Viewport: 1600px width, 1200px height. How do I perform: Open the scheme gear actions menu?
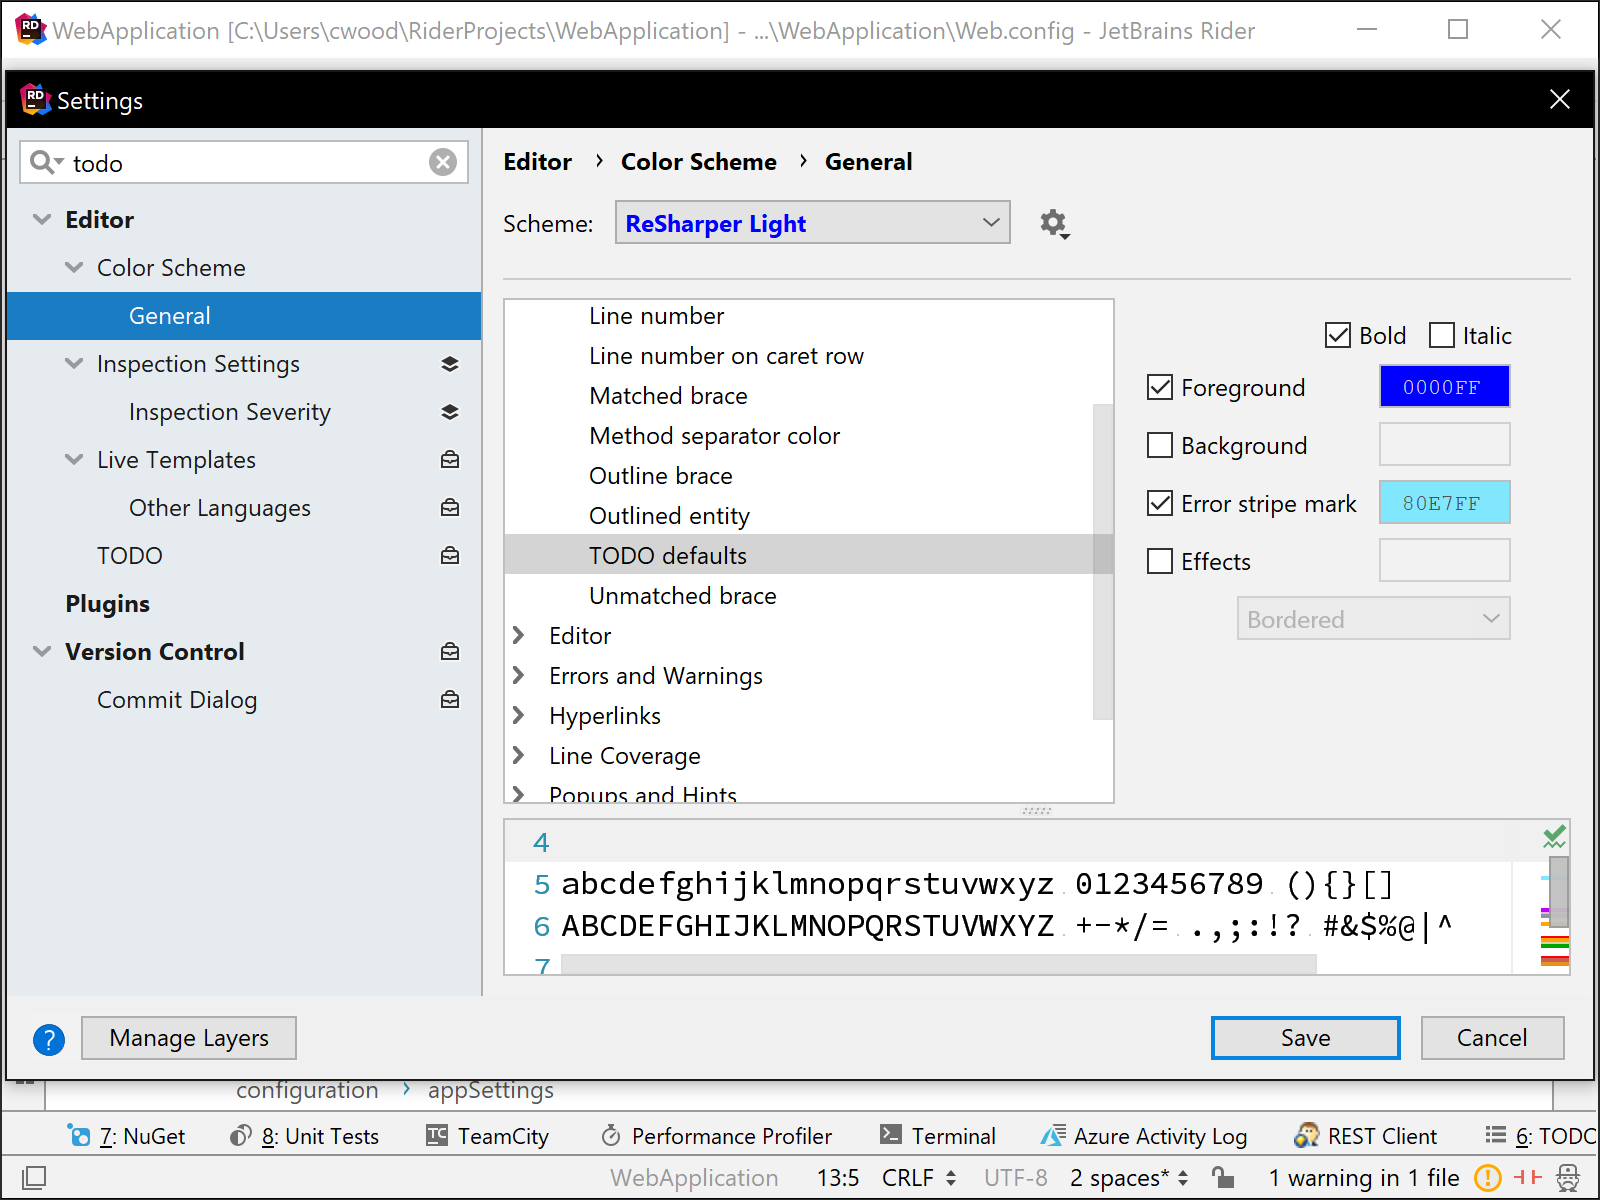click(x=1054, y=223)
